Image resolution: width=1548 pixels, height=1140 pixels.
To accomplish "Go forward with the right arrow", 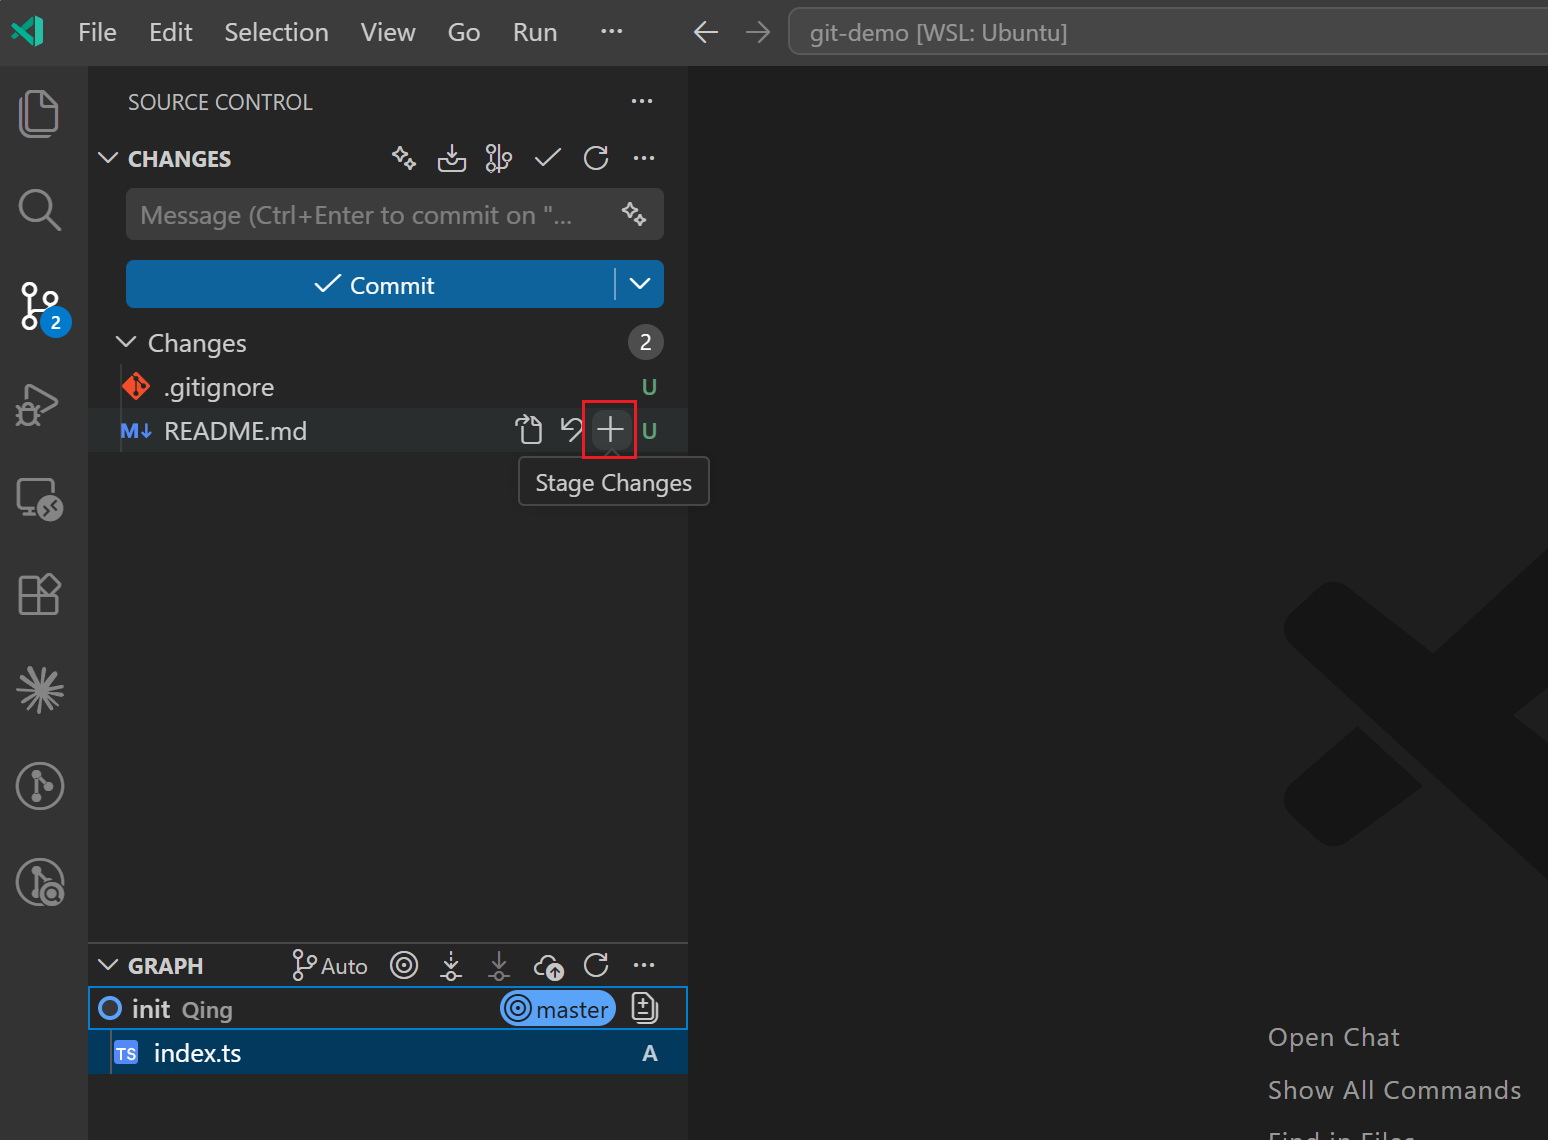I will [758, 33].
